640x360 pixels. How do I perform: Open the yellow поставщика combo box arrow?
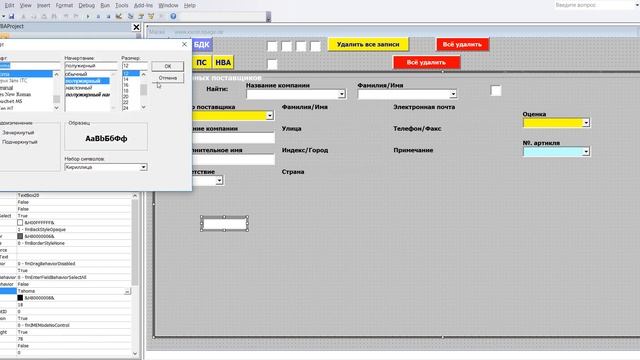[269, 116]
